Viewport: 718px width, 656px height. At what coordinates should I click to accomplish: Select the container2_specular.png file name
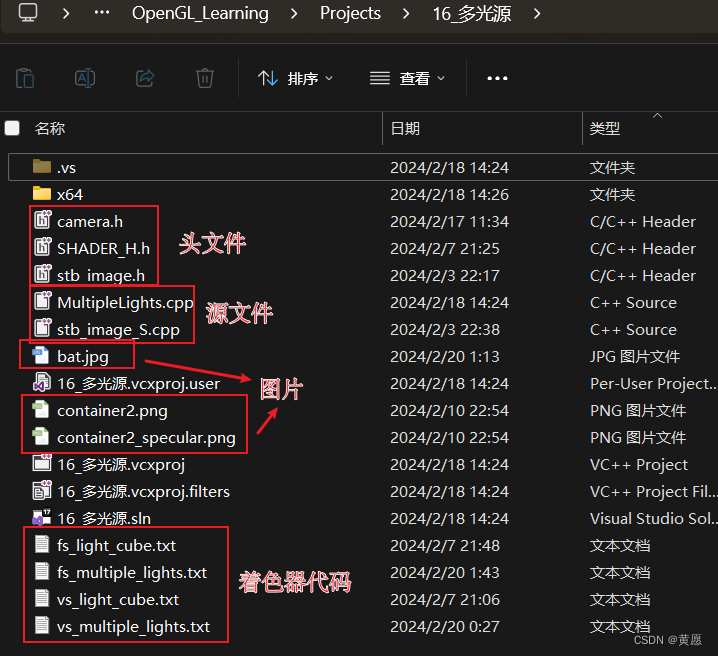click(x=146, y=438)
